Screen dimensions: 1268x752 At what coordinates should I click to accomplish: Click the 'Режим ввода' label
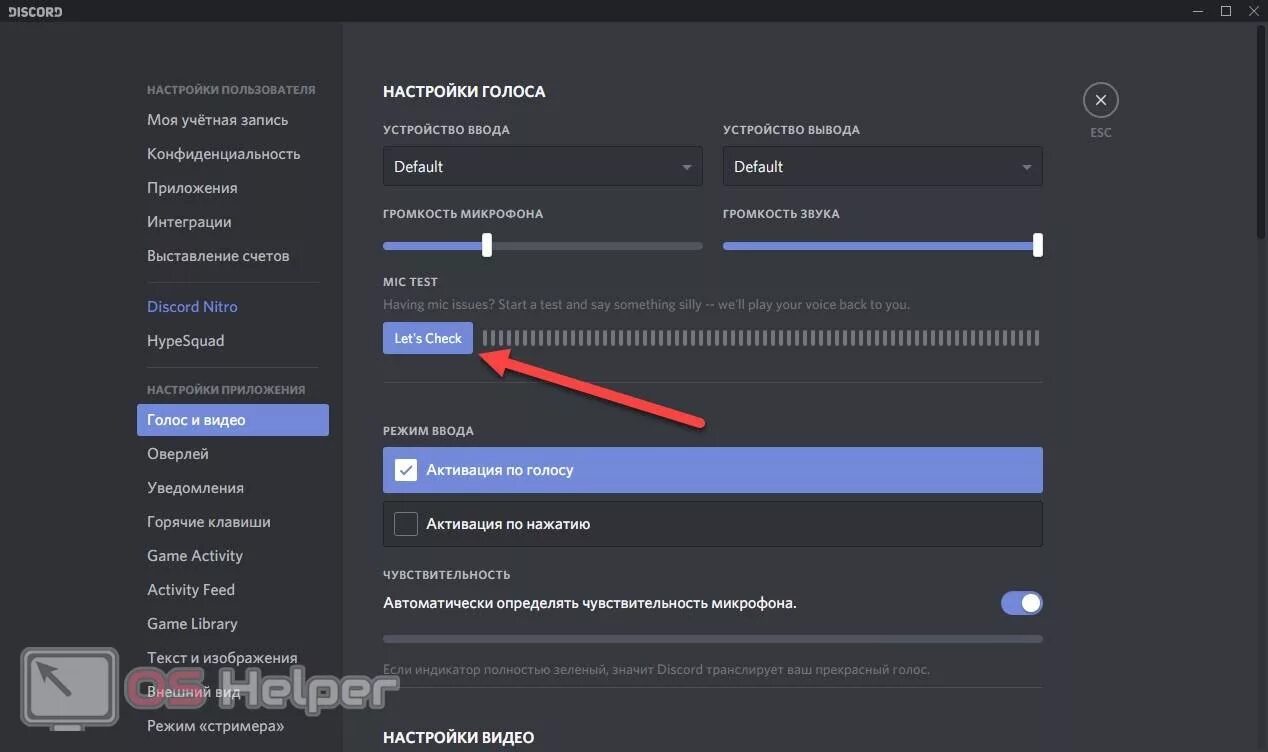(x=428, y=431)
